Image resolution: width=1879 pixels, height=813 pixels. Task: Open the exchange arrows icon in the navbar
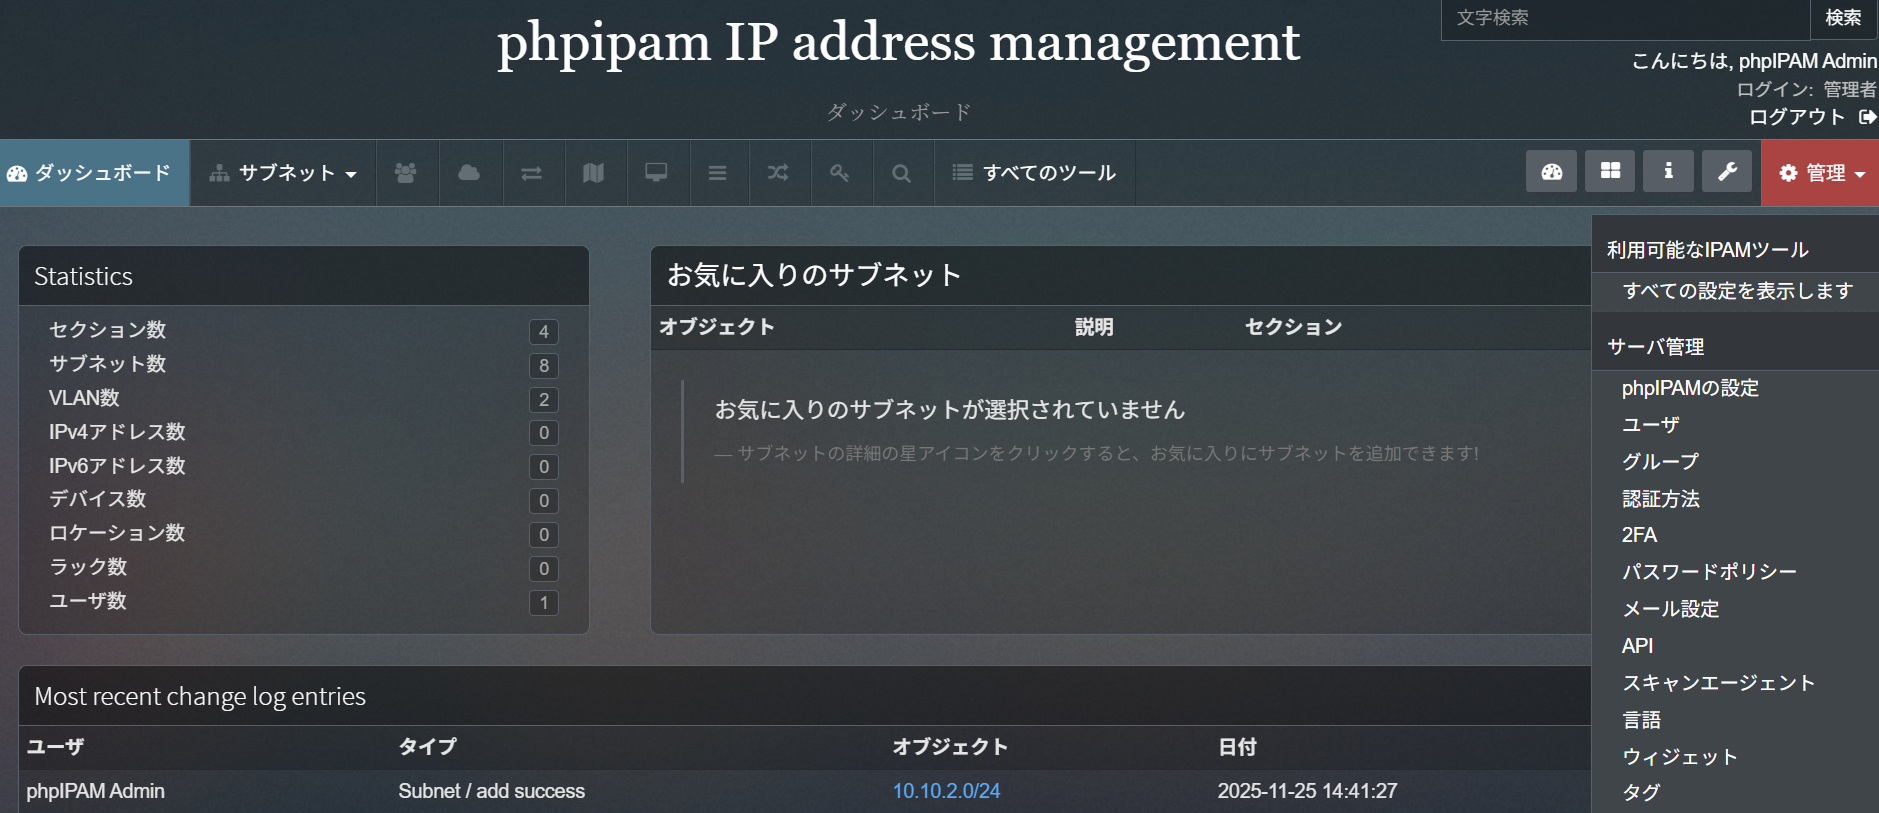tap(532, 173)
